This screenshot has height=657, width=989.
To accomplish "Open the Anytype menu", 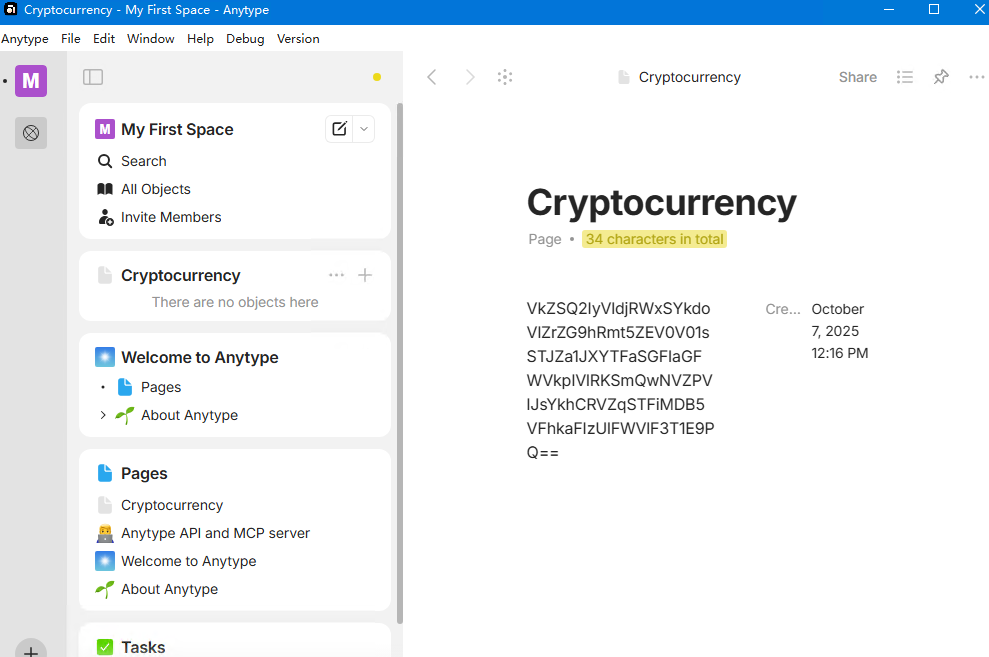I will coord(25,38).
